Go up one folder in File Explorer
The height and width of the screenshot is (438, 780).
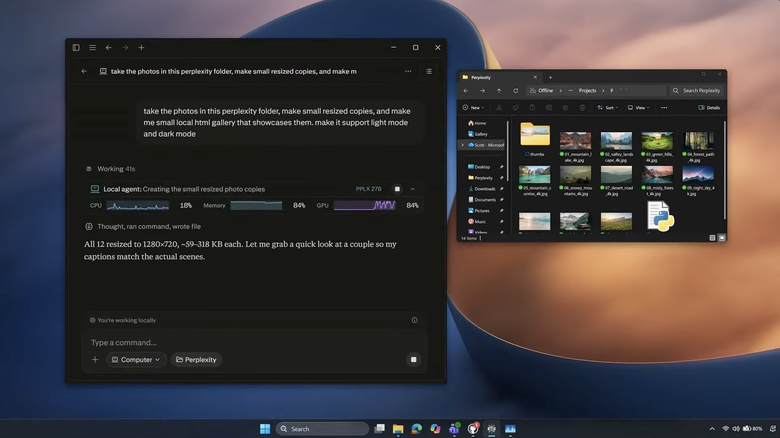tap(499, 91)
